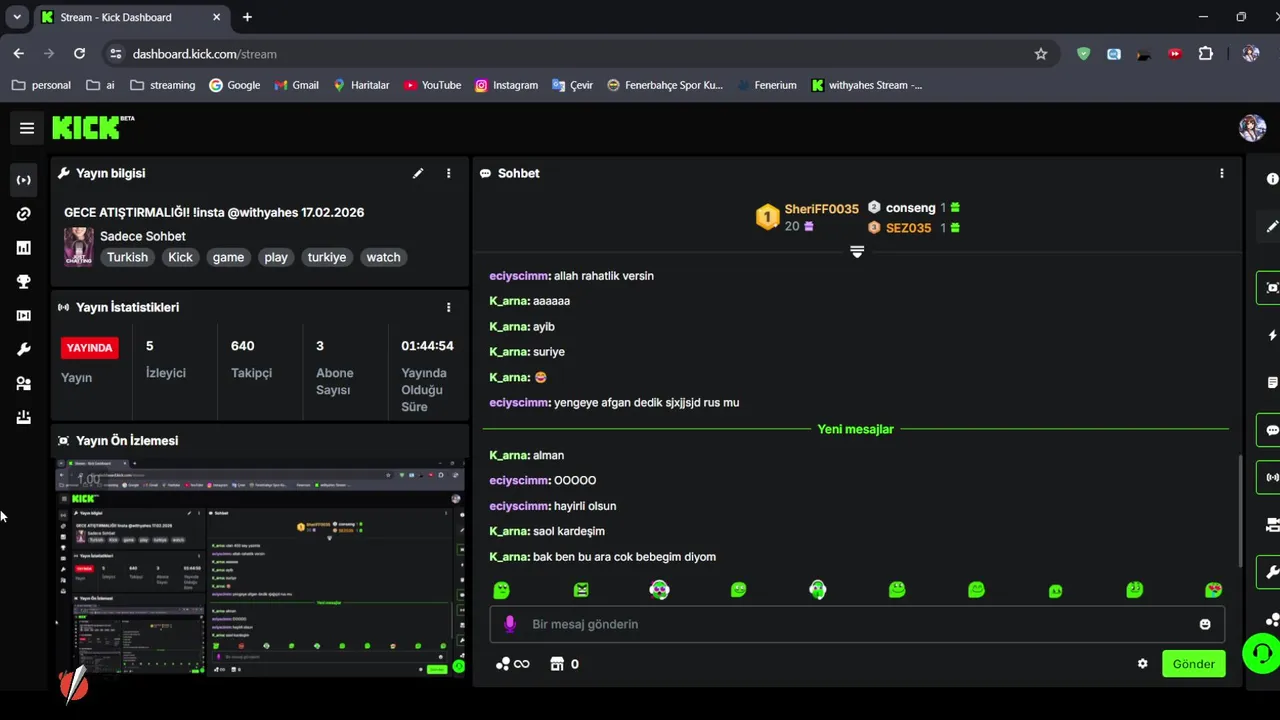Click the stream preview thumbnail

point(260,568)
